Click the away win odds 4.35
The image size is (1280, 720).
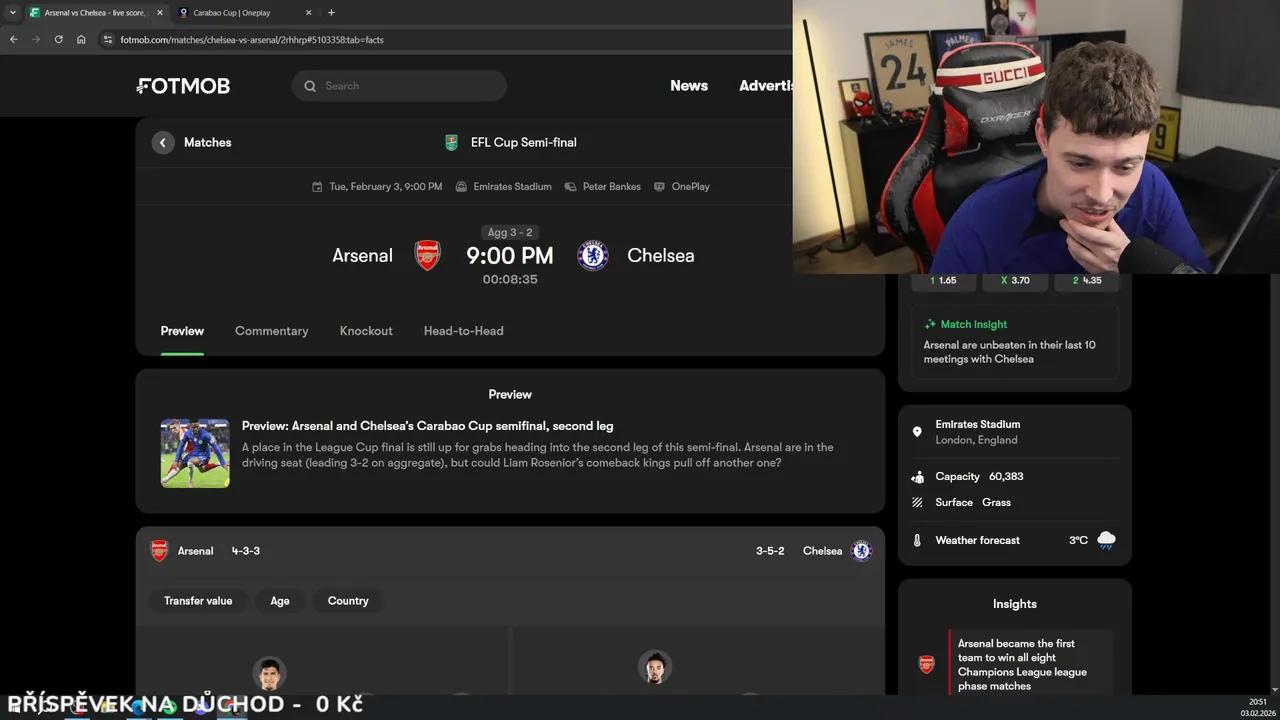pyautogui.click(x=1087, y=281)
